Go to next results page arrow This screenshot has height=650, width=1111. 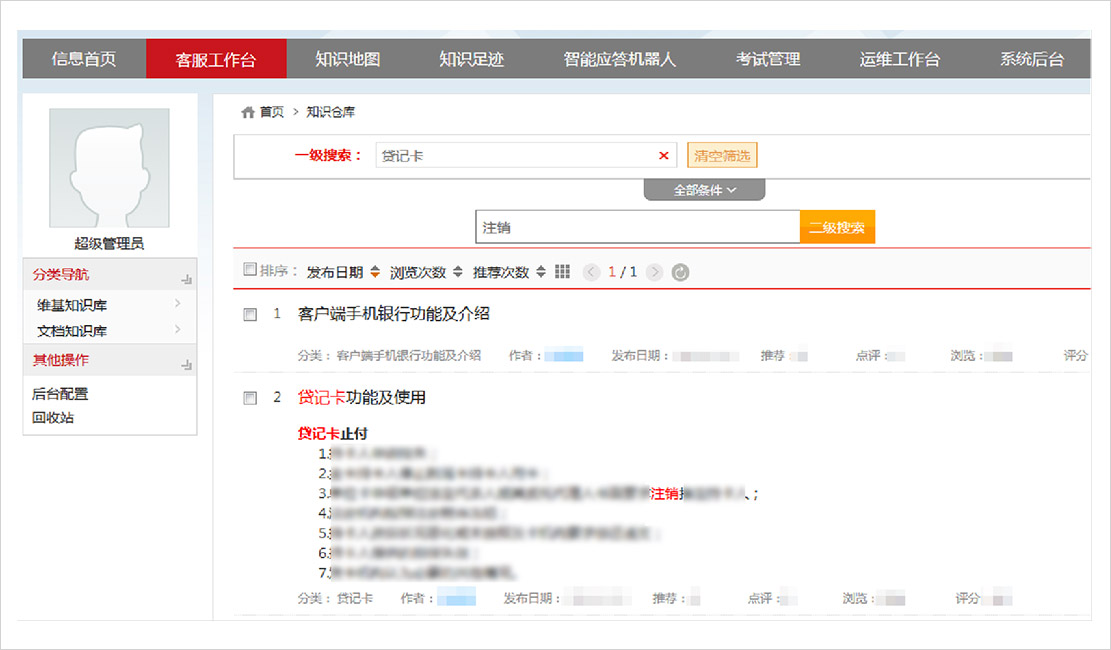coord(655,272)
